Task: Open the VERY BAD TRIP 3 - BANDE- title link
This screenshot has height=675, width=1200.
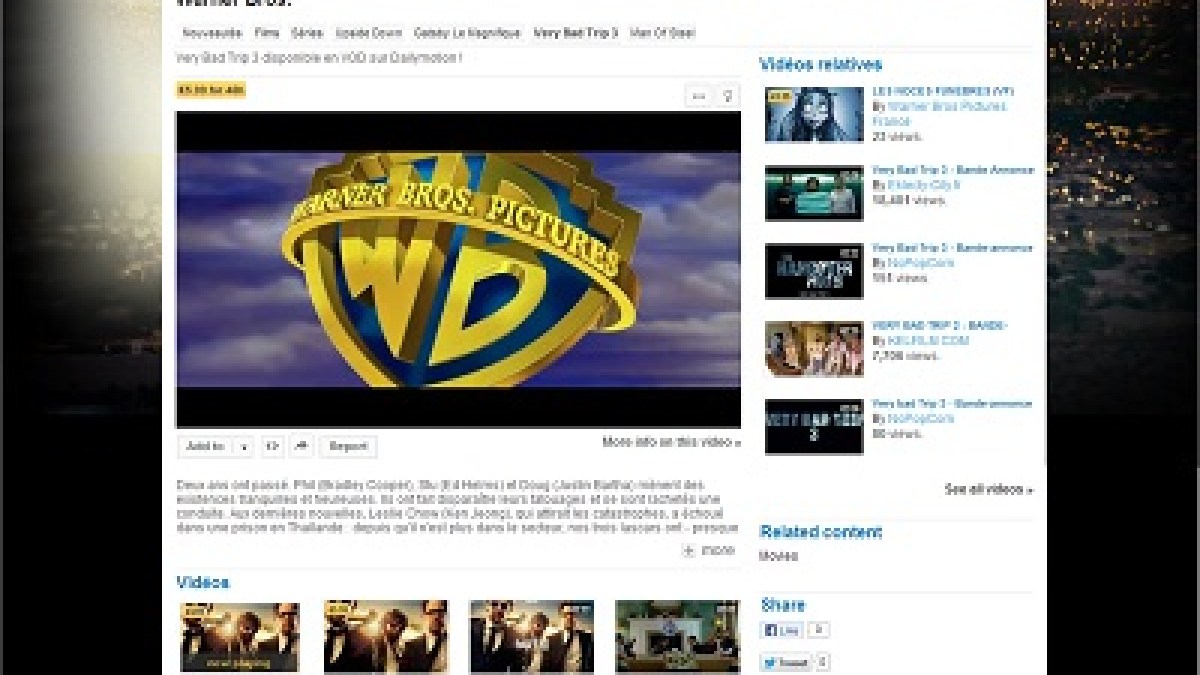Action: (x=939, y=326)
